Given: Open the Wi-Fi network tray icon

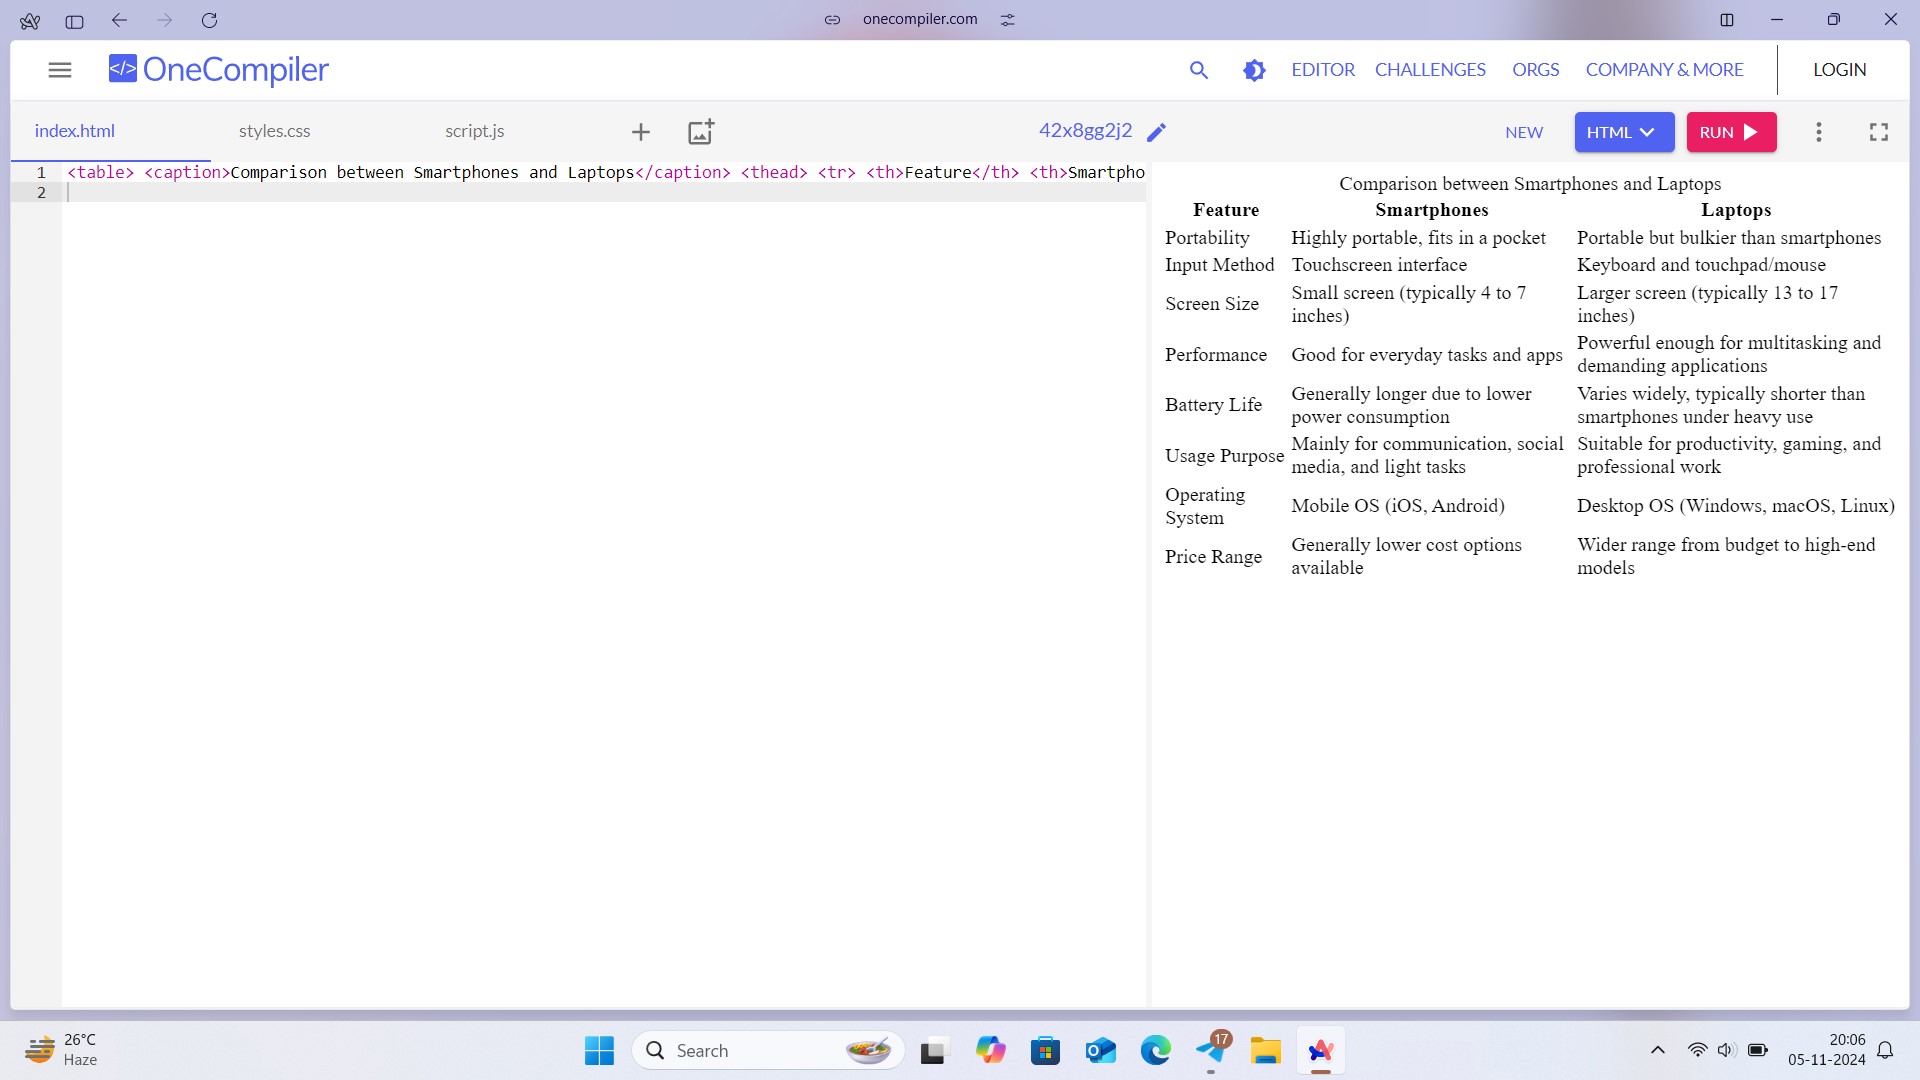Looking at the screenshot, I should pos(1697,1051).
